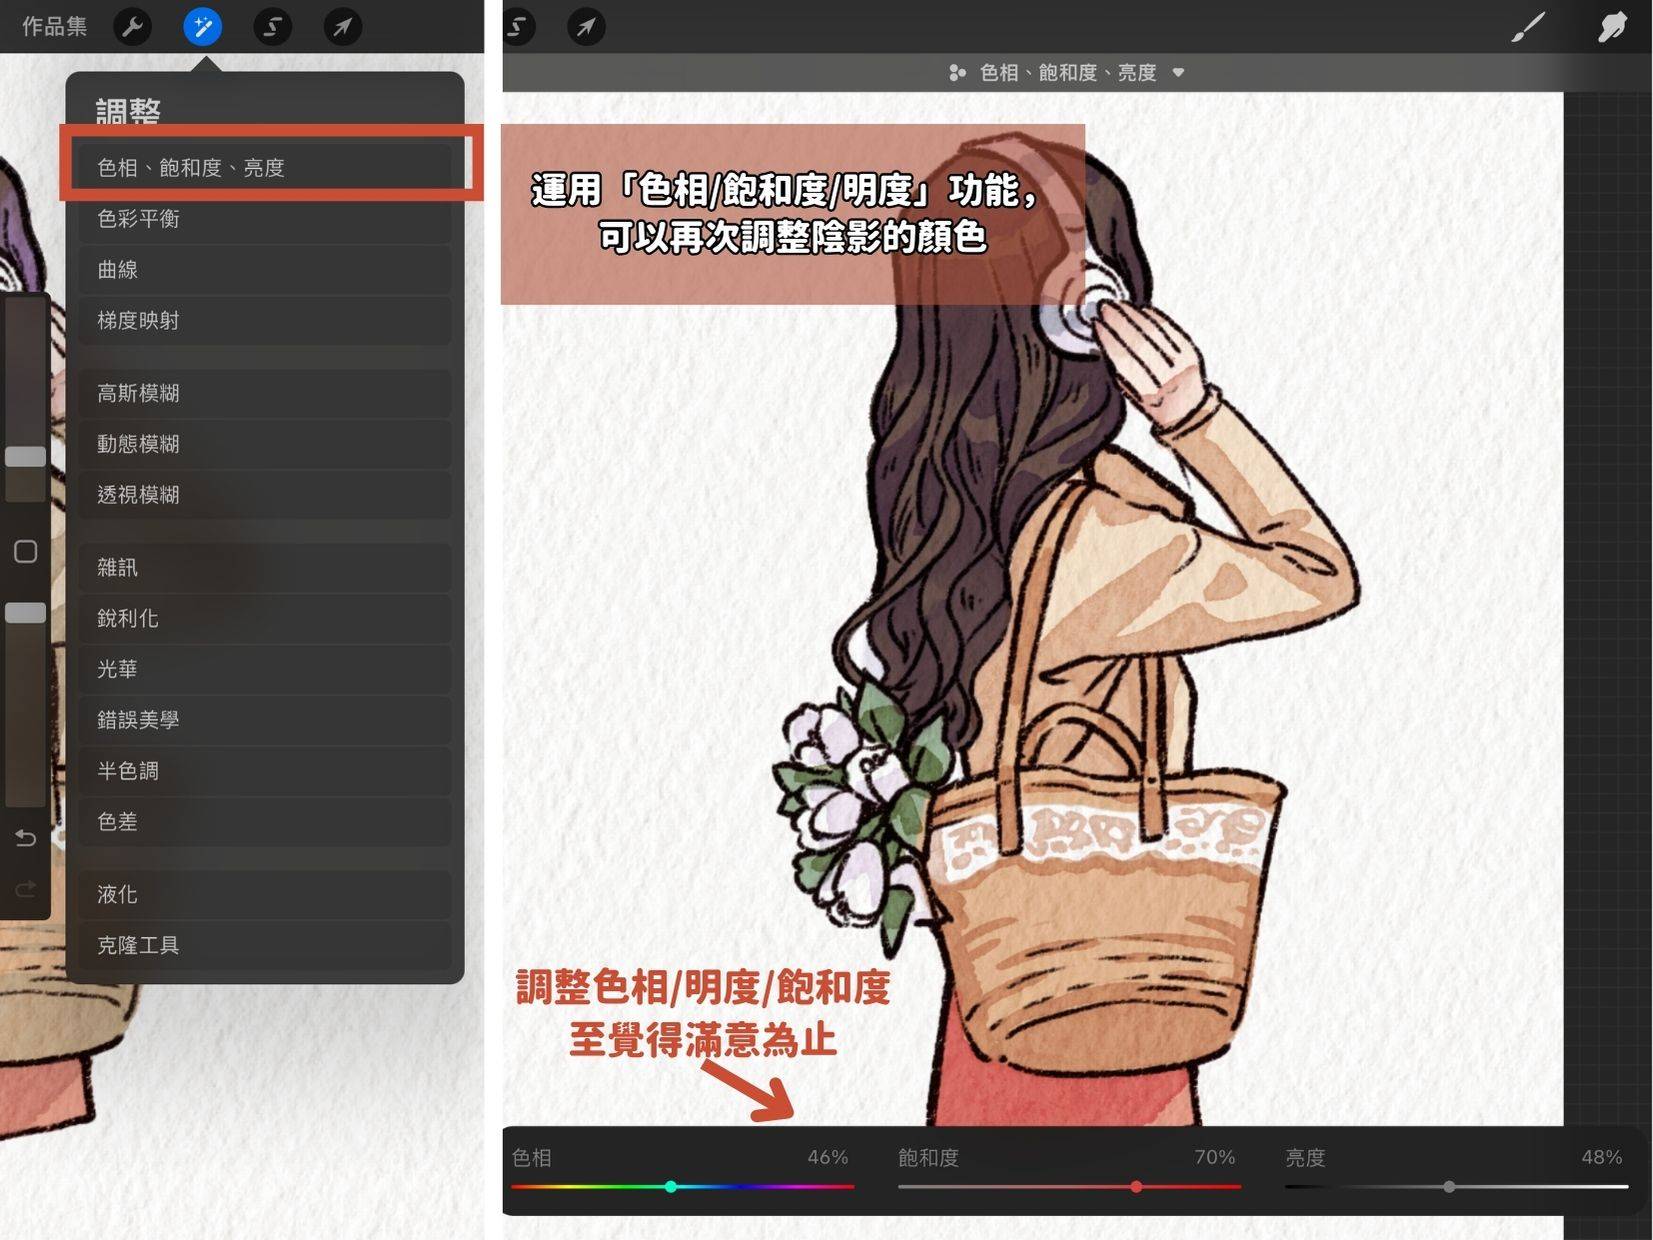Click the 亮度 brightness slider handle
Viewport: 1653px width, 1240px height.
point(1449,1187)
